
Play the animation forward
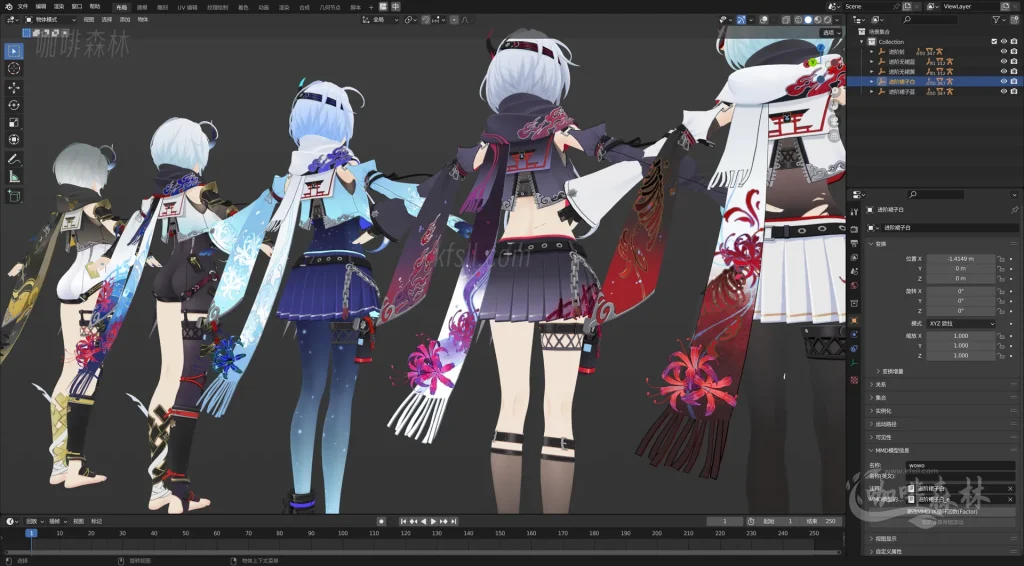click(433, 521)
